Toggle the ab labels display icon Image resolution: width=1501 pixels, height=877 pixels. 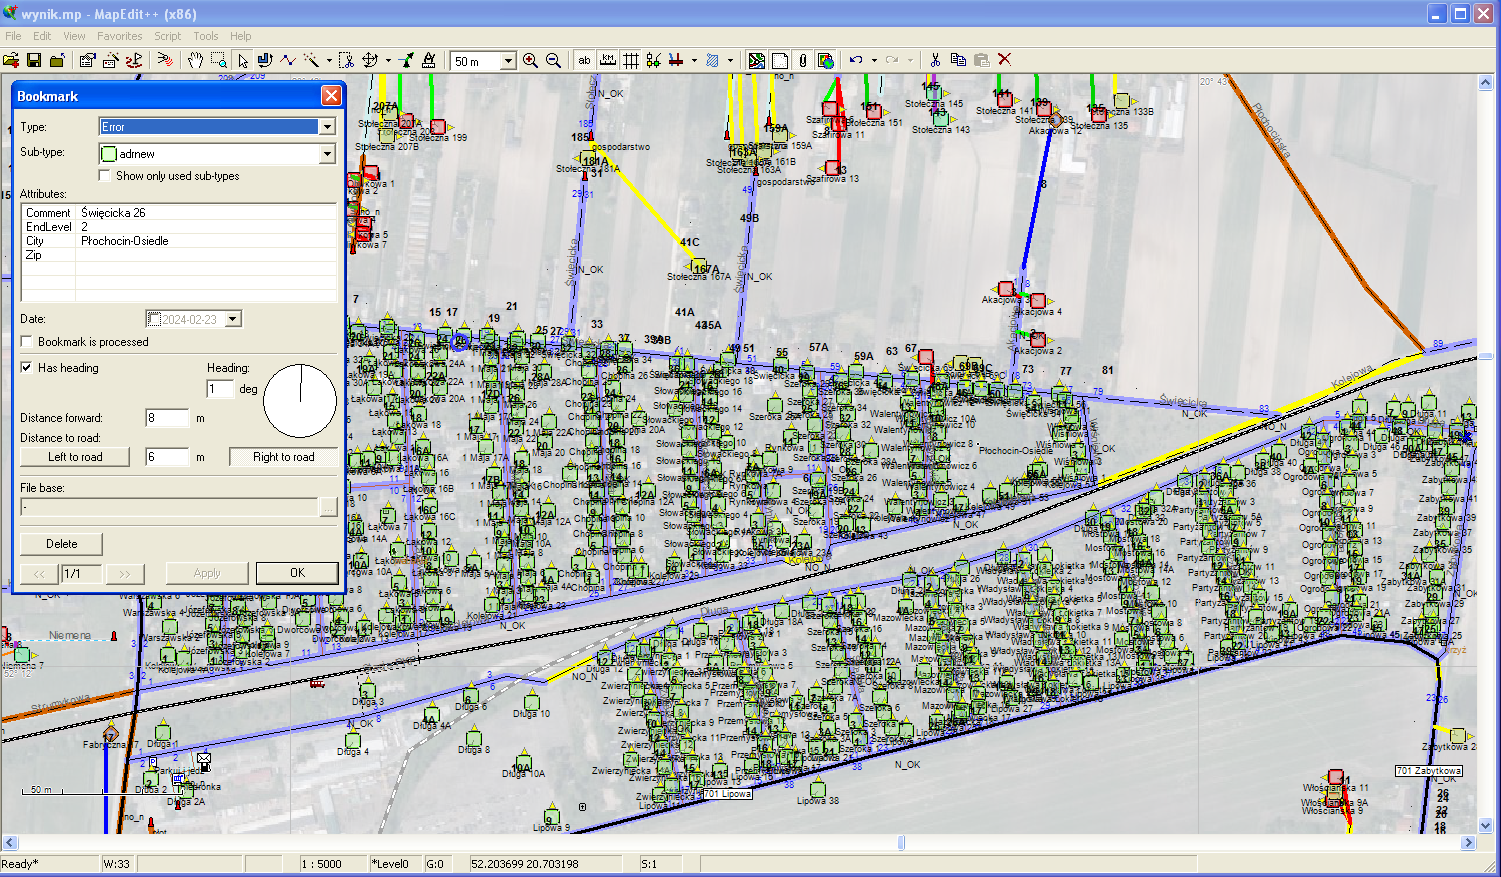click(585, 61)
